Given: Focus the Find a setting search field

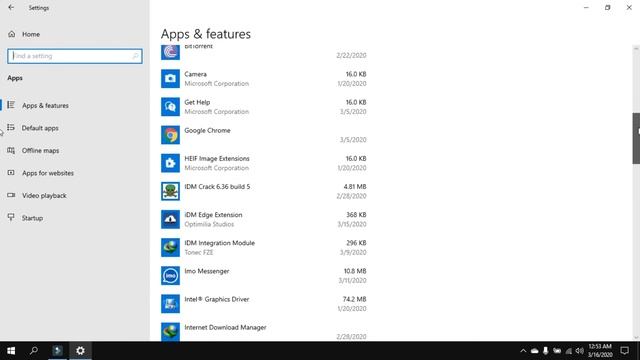Looking at the screenshot, I should pos(75,56).
